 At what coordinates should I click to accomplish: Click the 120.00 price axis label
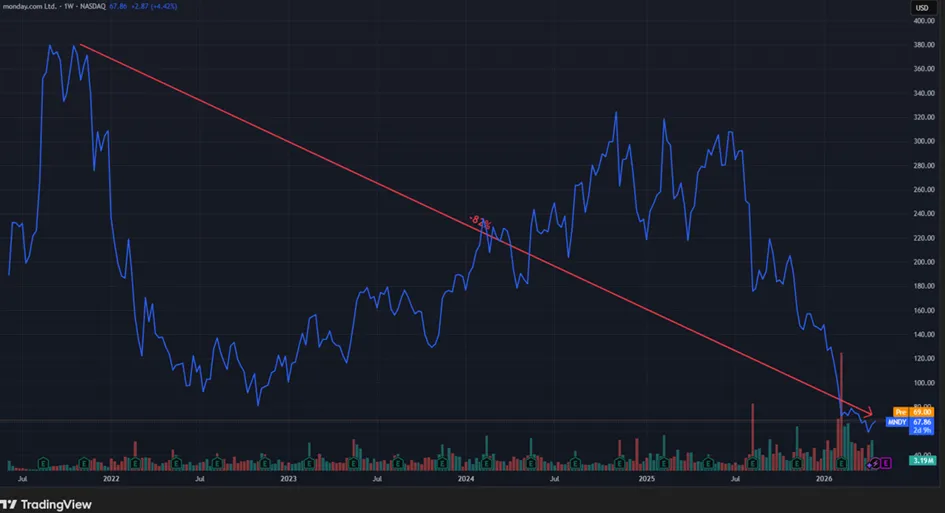[924, 359]
